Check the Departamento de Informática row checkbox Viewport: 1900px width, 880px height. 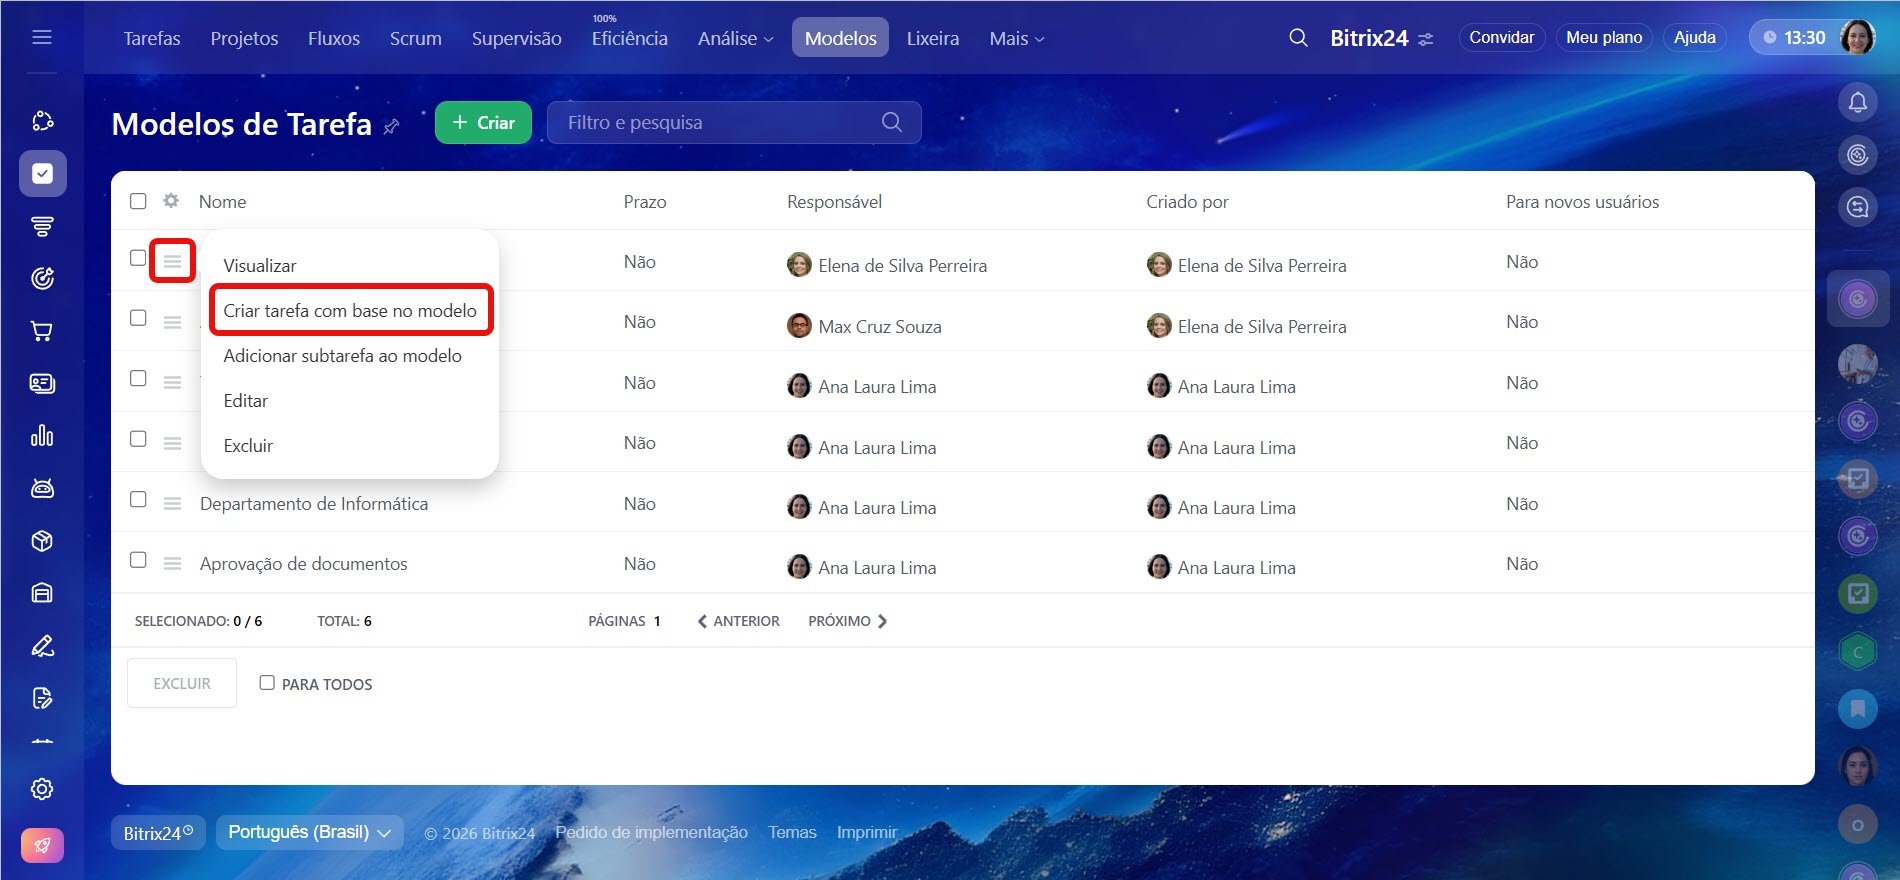click(138, 499)
